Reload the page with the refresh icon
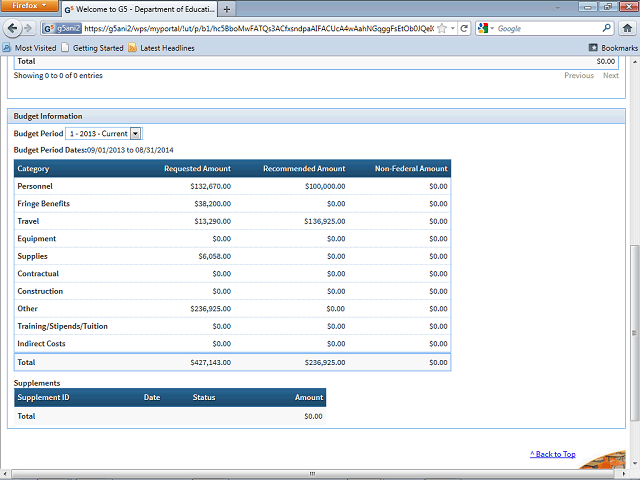Screen dimensions: 640x480 coord(464,29)
